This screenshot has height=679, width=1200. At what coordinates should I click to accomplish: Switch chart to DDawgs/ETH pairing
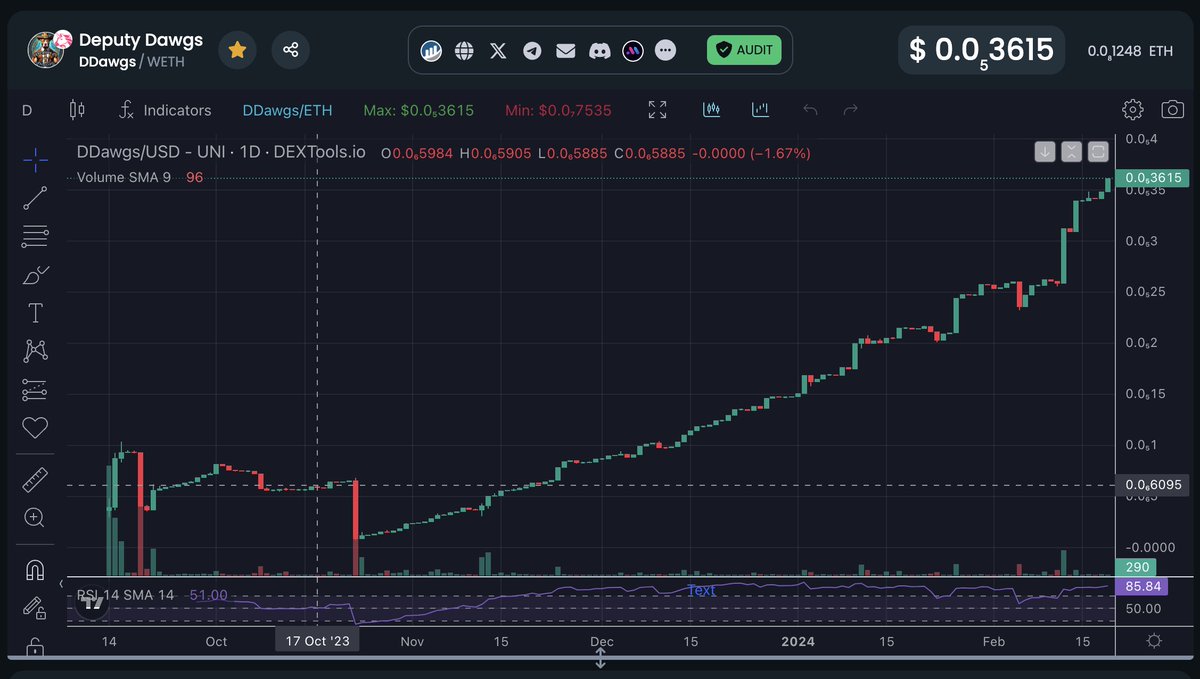point(287,110)
